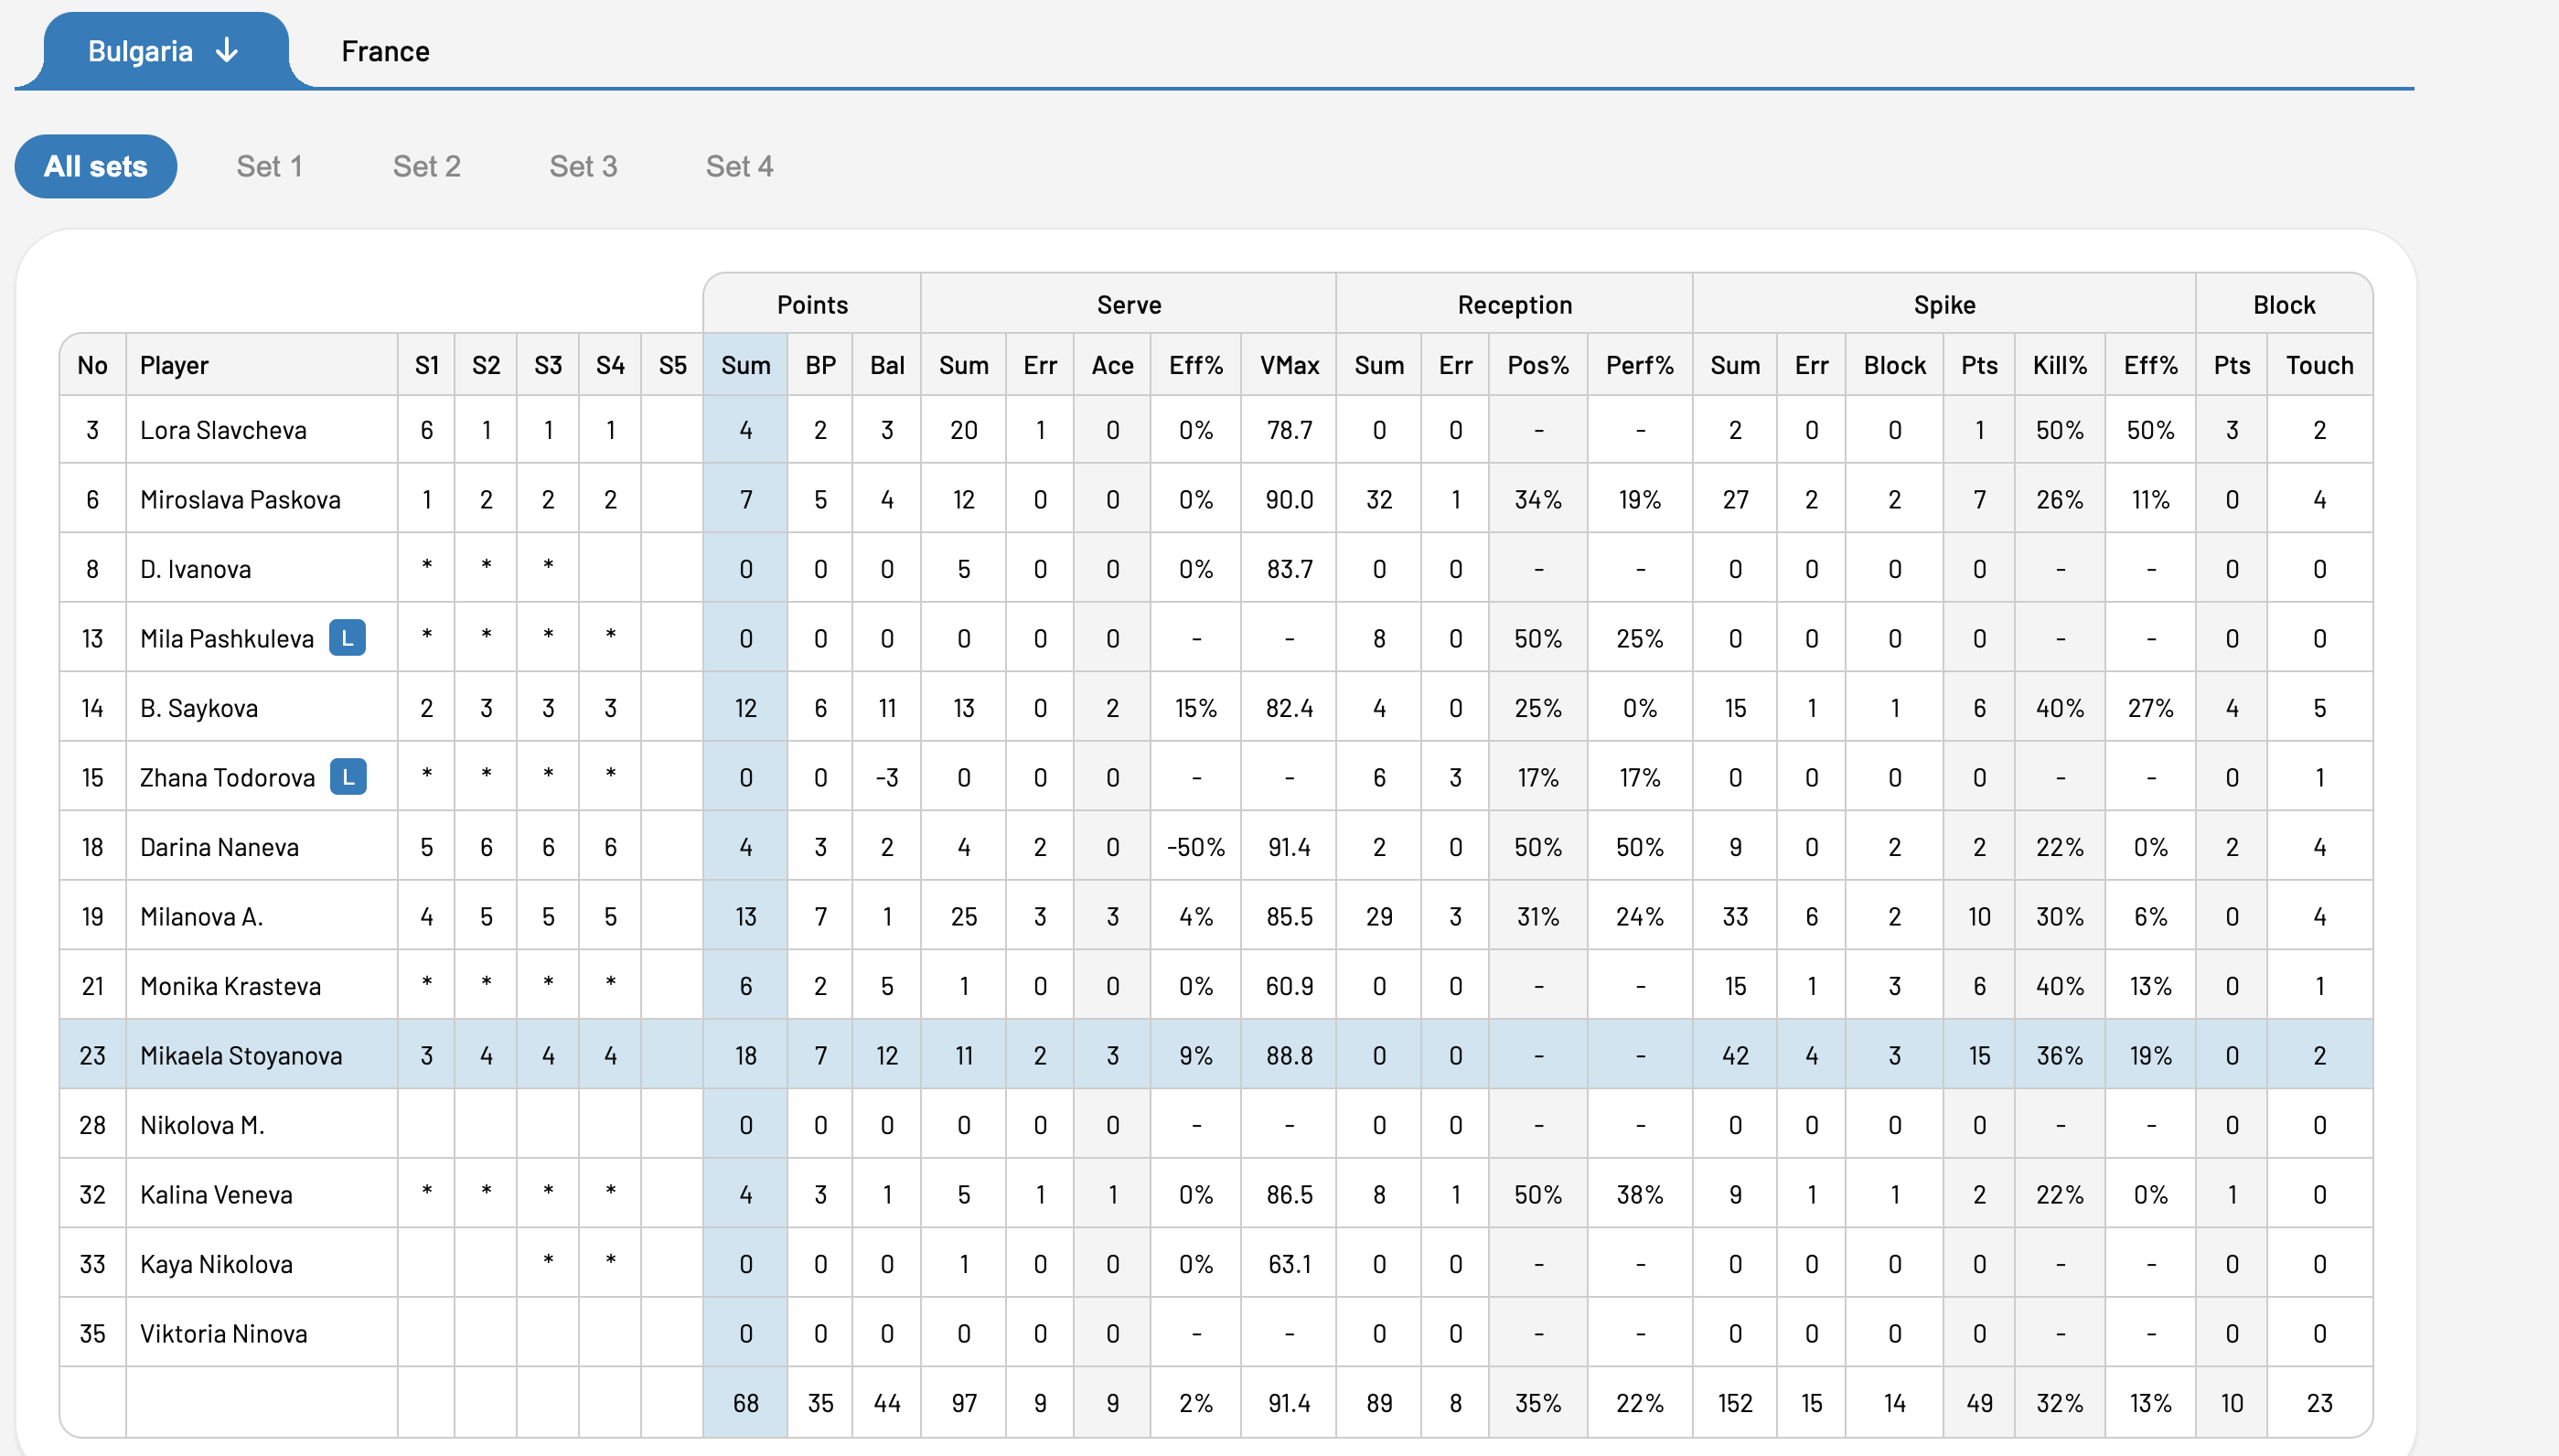Click the No column header
The height and width of the screenshot is (1456, 2559).
coord(92,365)
